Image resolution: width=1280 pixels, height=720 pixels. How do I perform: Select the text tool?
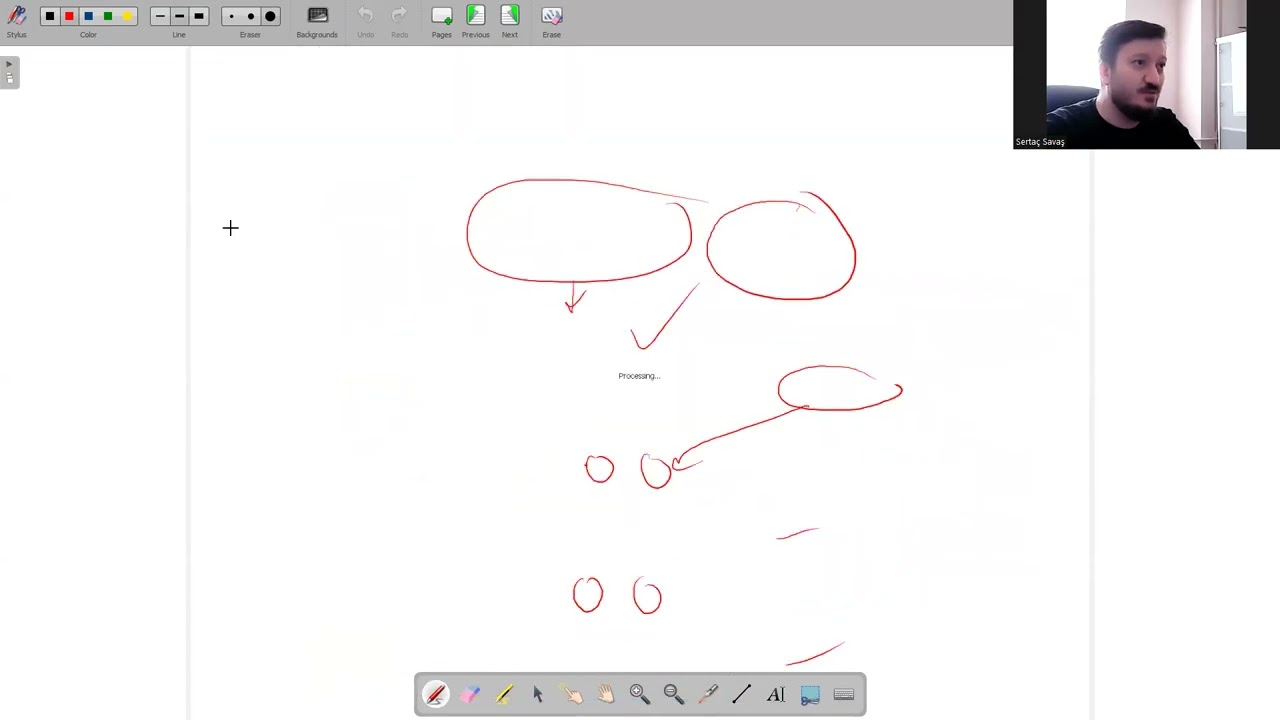pos(776,695)
